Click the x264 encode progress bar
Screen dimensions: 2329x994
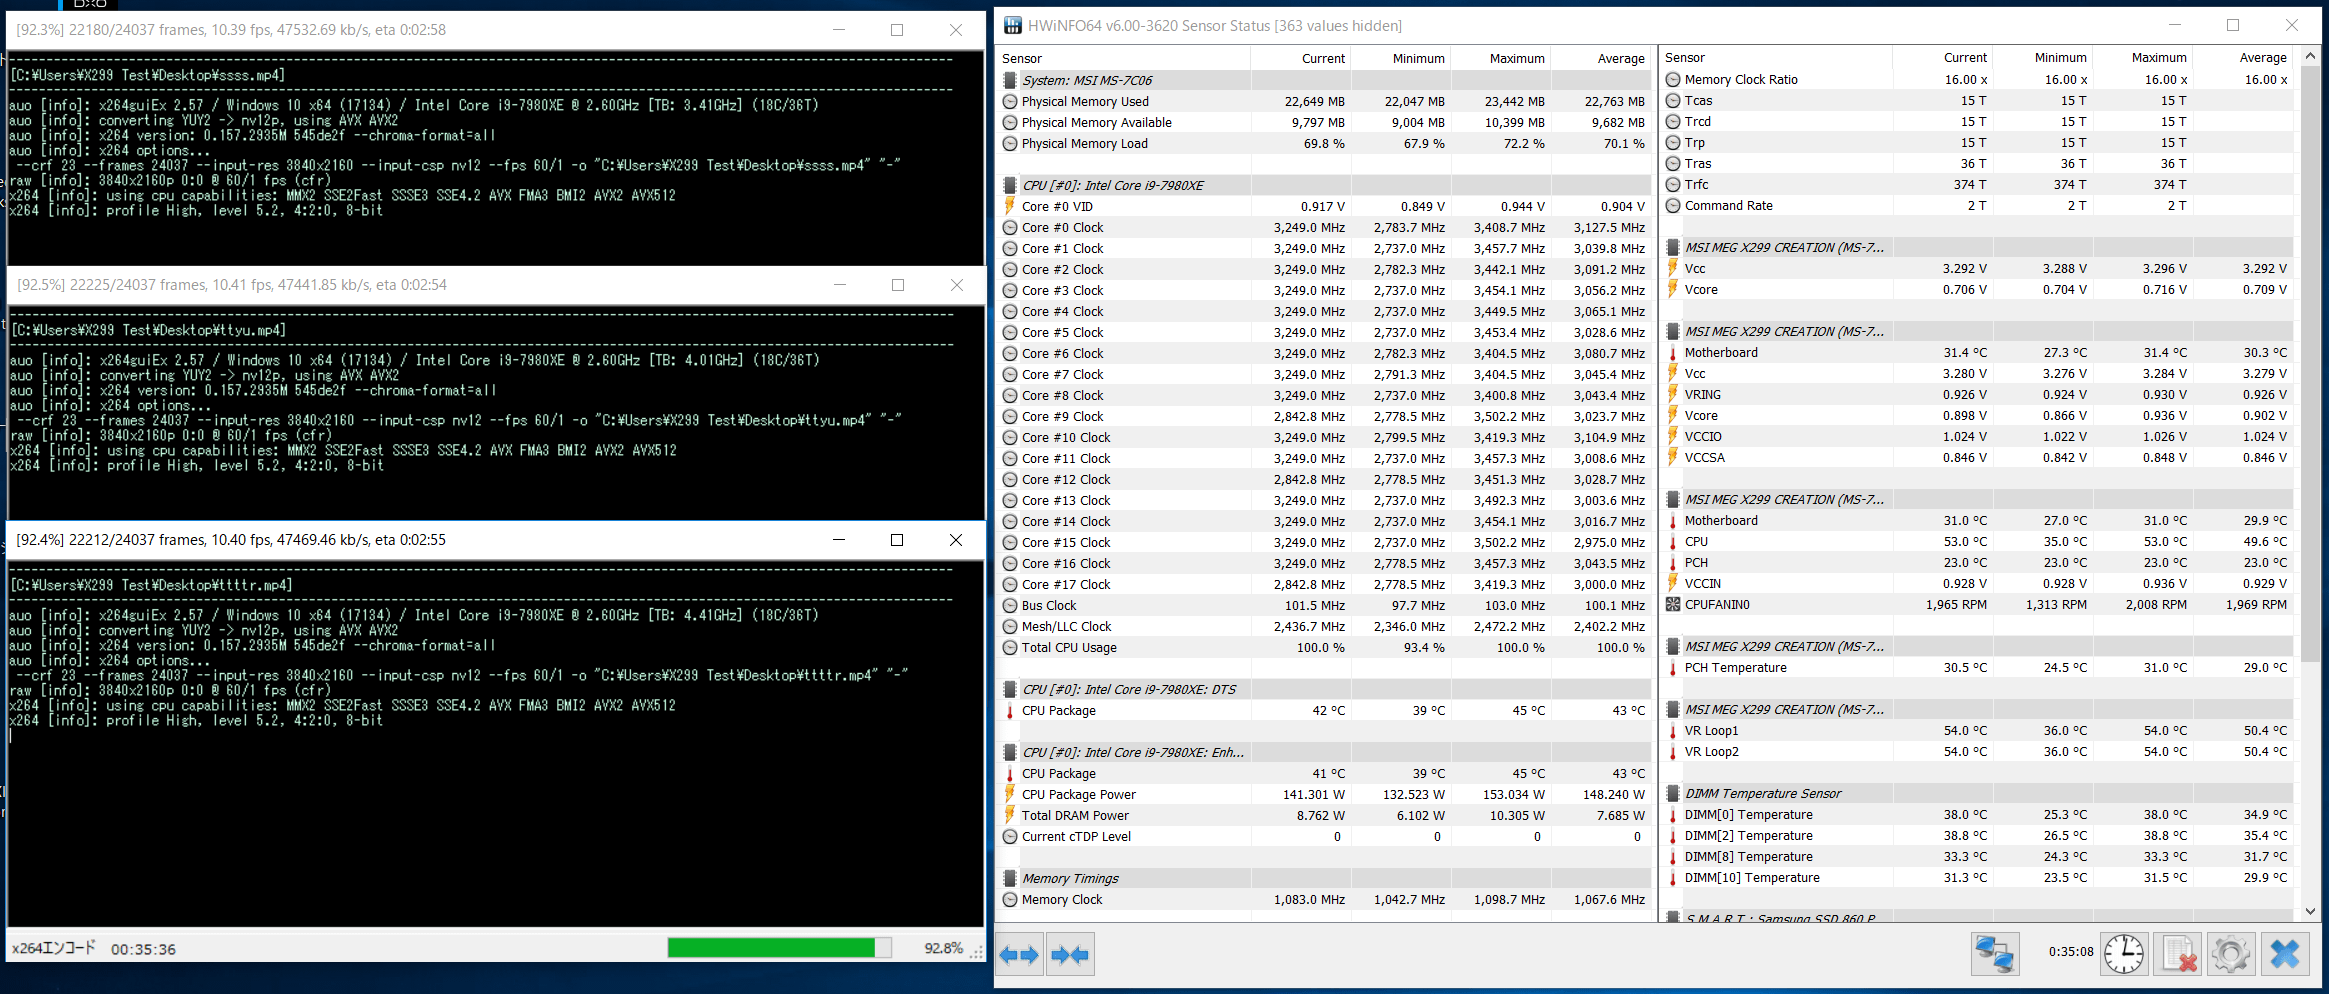click(x=779, y=947)
